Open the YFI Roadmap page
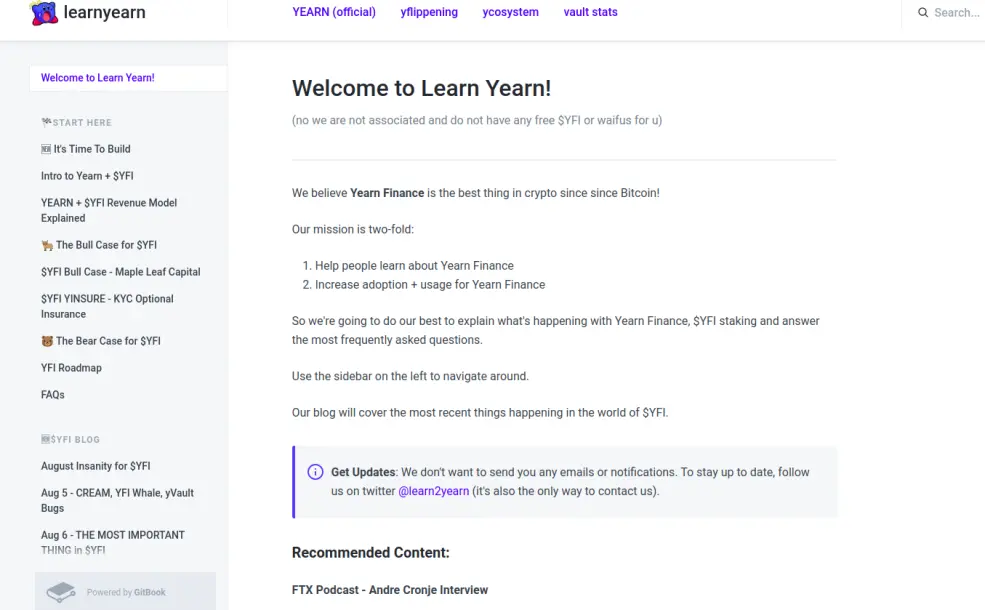This screenshot has width=985, height=610. (x=71, y=368)
